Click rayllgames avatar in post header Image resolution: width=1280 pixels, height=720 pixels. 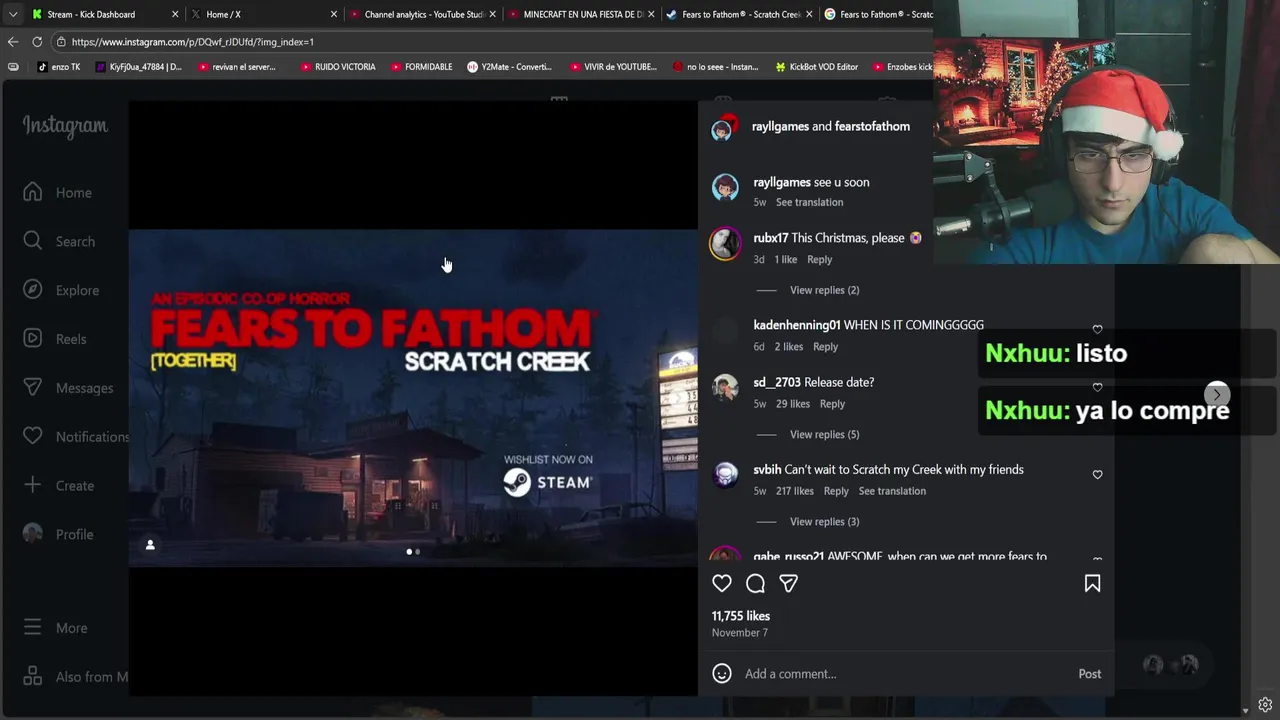(x=723, y=128)
